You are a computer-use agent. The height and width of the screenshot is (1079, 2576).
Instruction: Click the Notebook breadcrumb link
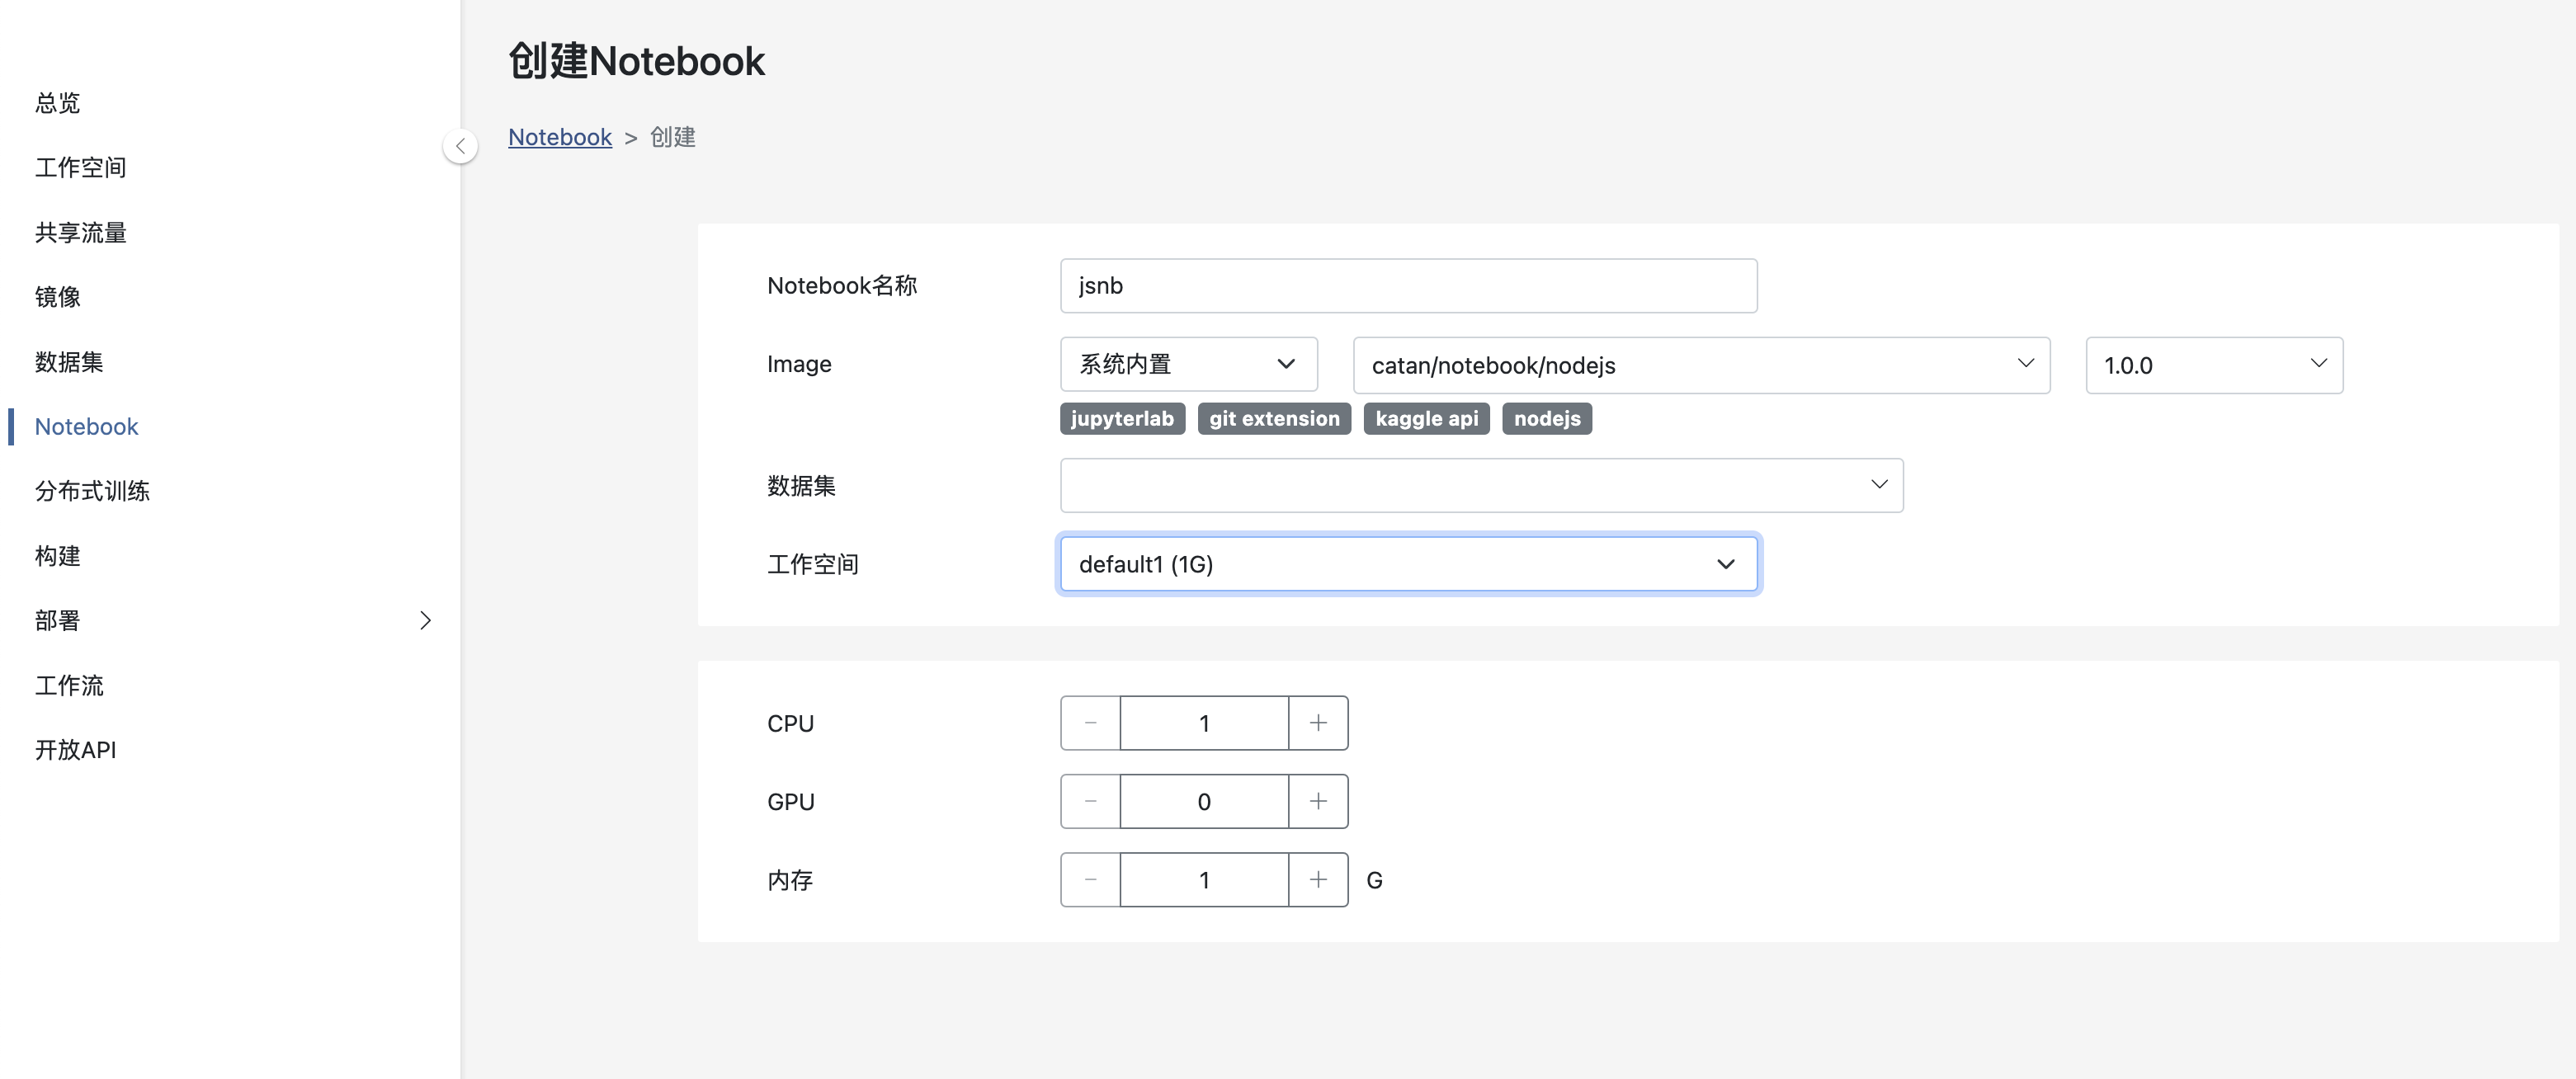click(559, 137)
